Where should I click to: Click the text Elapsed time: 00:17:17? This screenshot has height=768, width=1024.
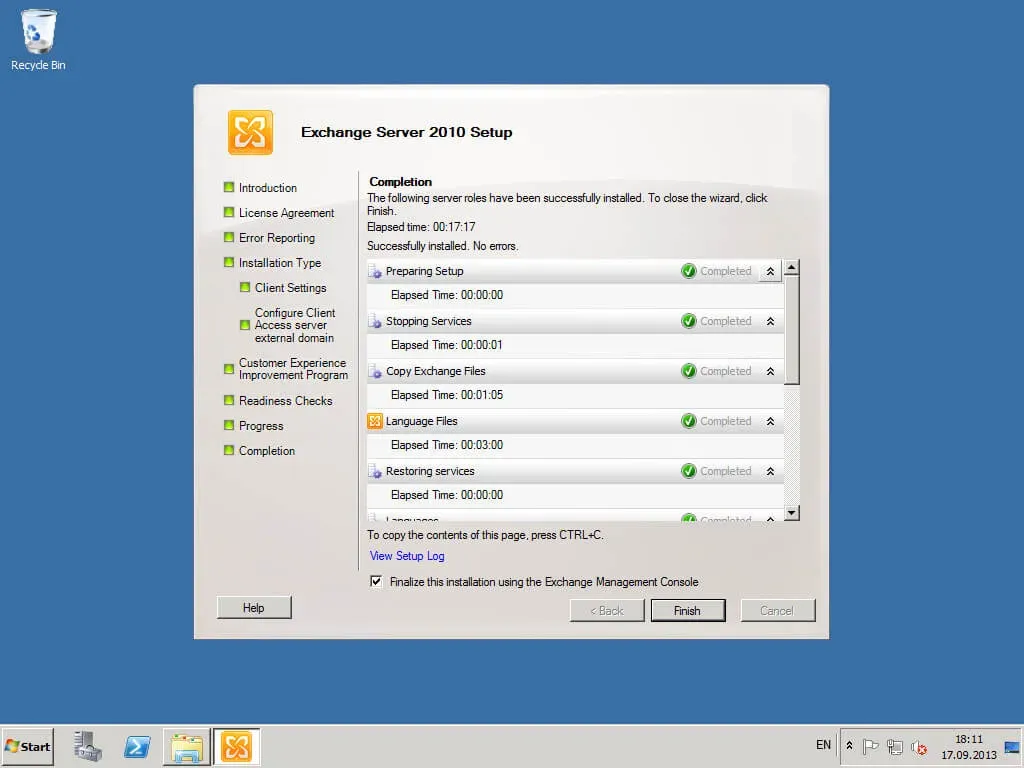point(421,227)
